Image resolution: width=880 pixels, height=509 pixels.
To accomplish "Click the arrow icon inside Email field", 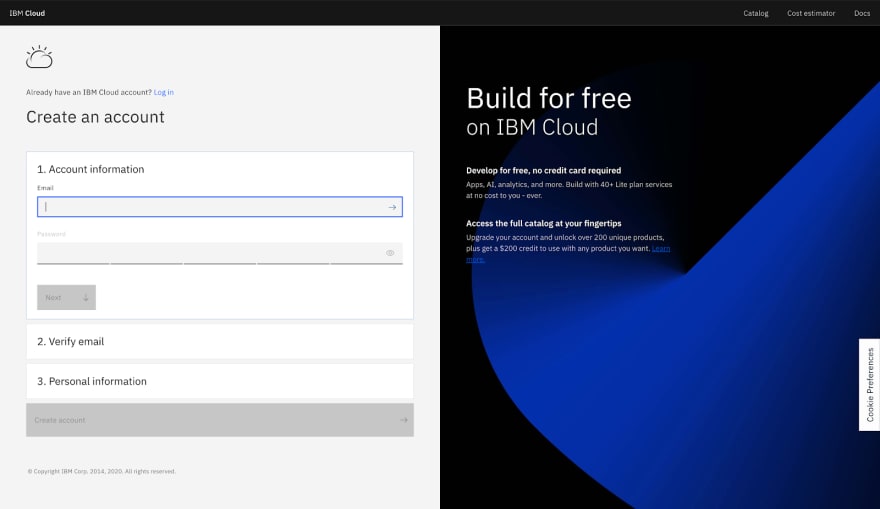I will click(x=392, y=207).
